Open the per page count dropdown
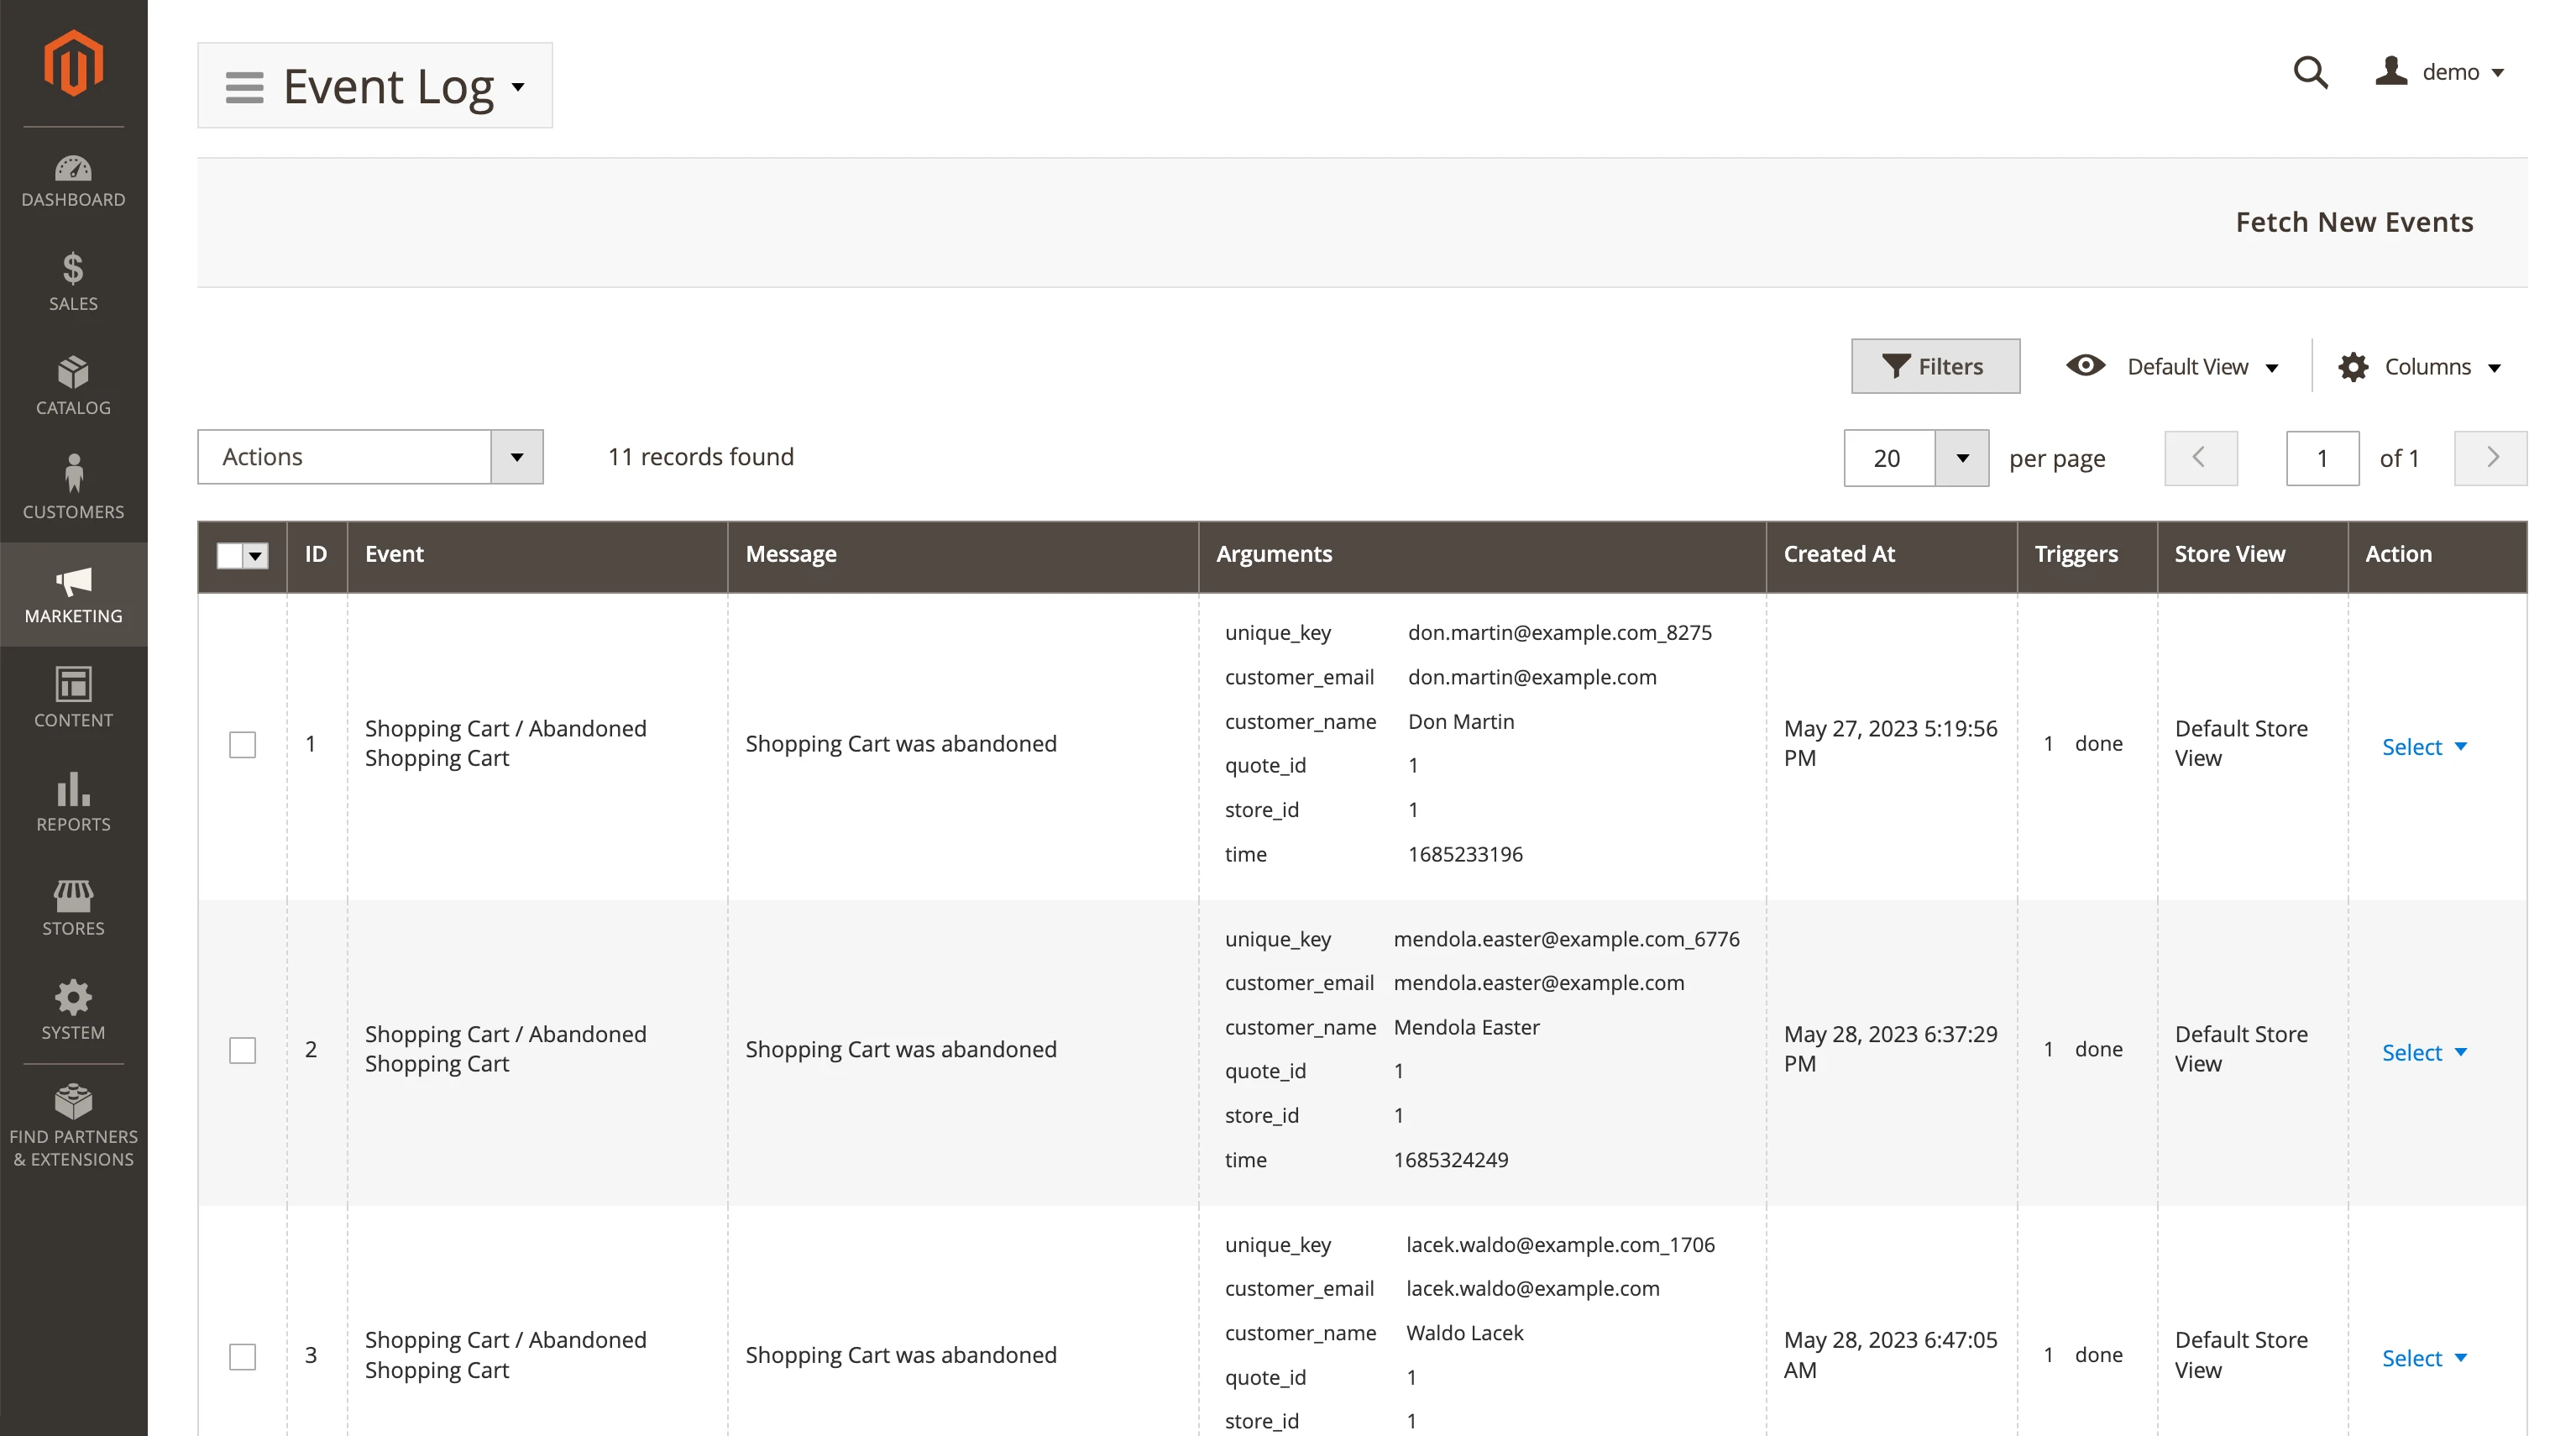 (x=1961, y=458)
